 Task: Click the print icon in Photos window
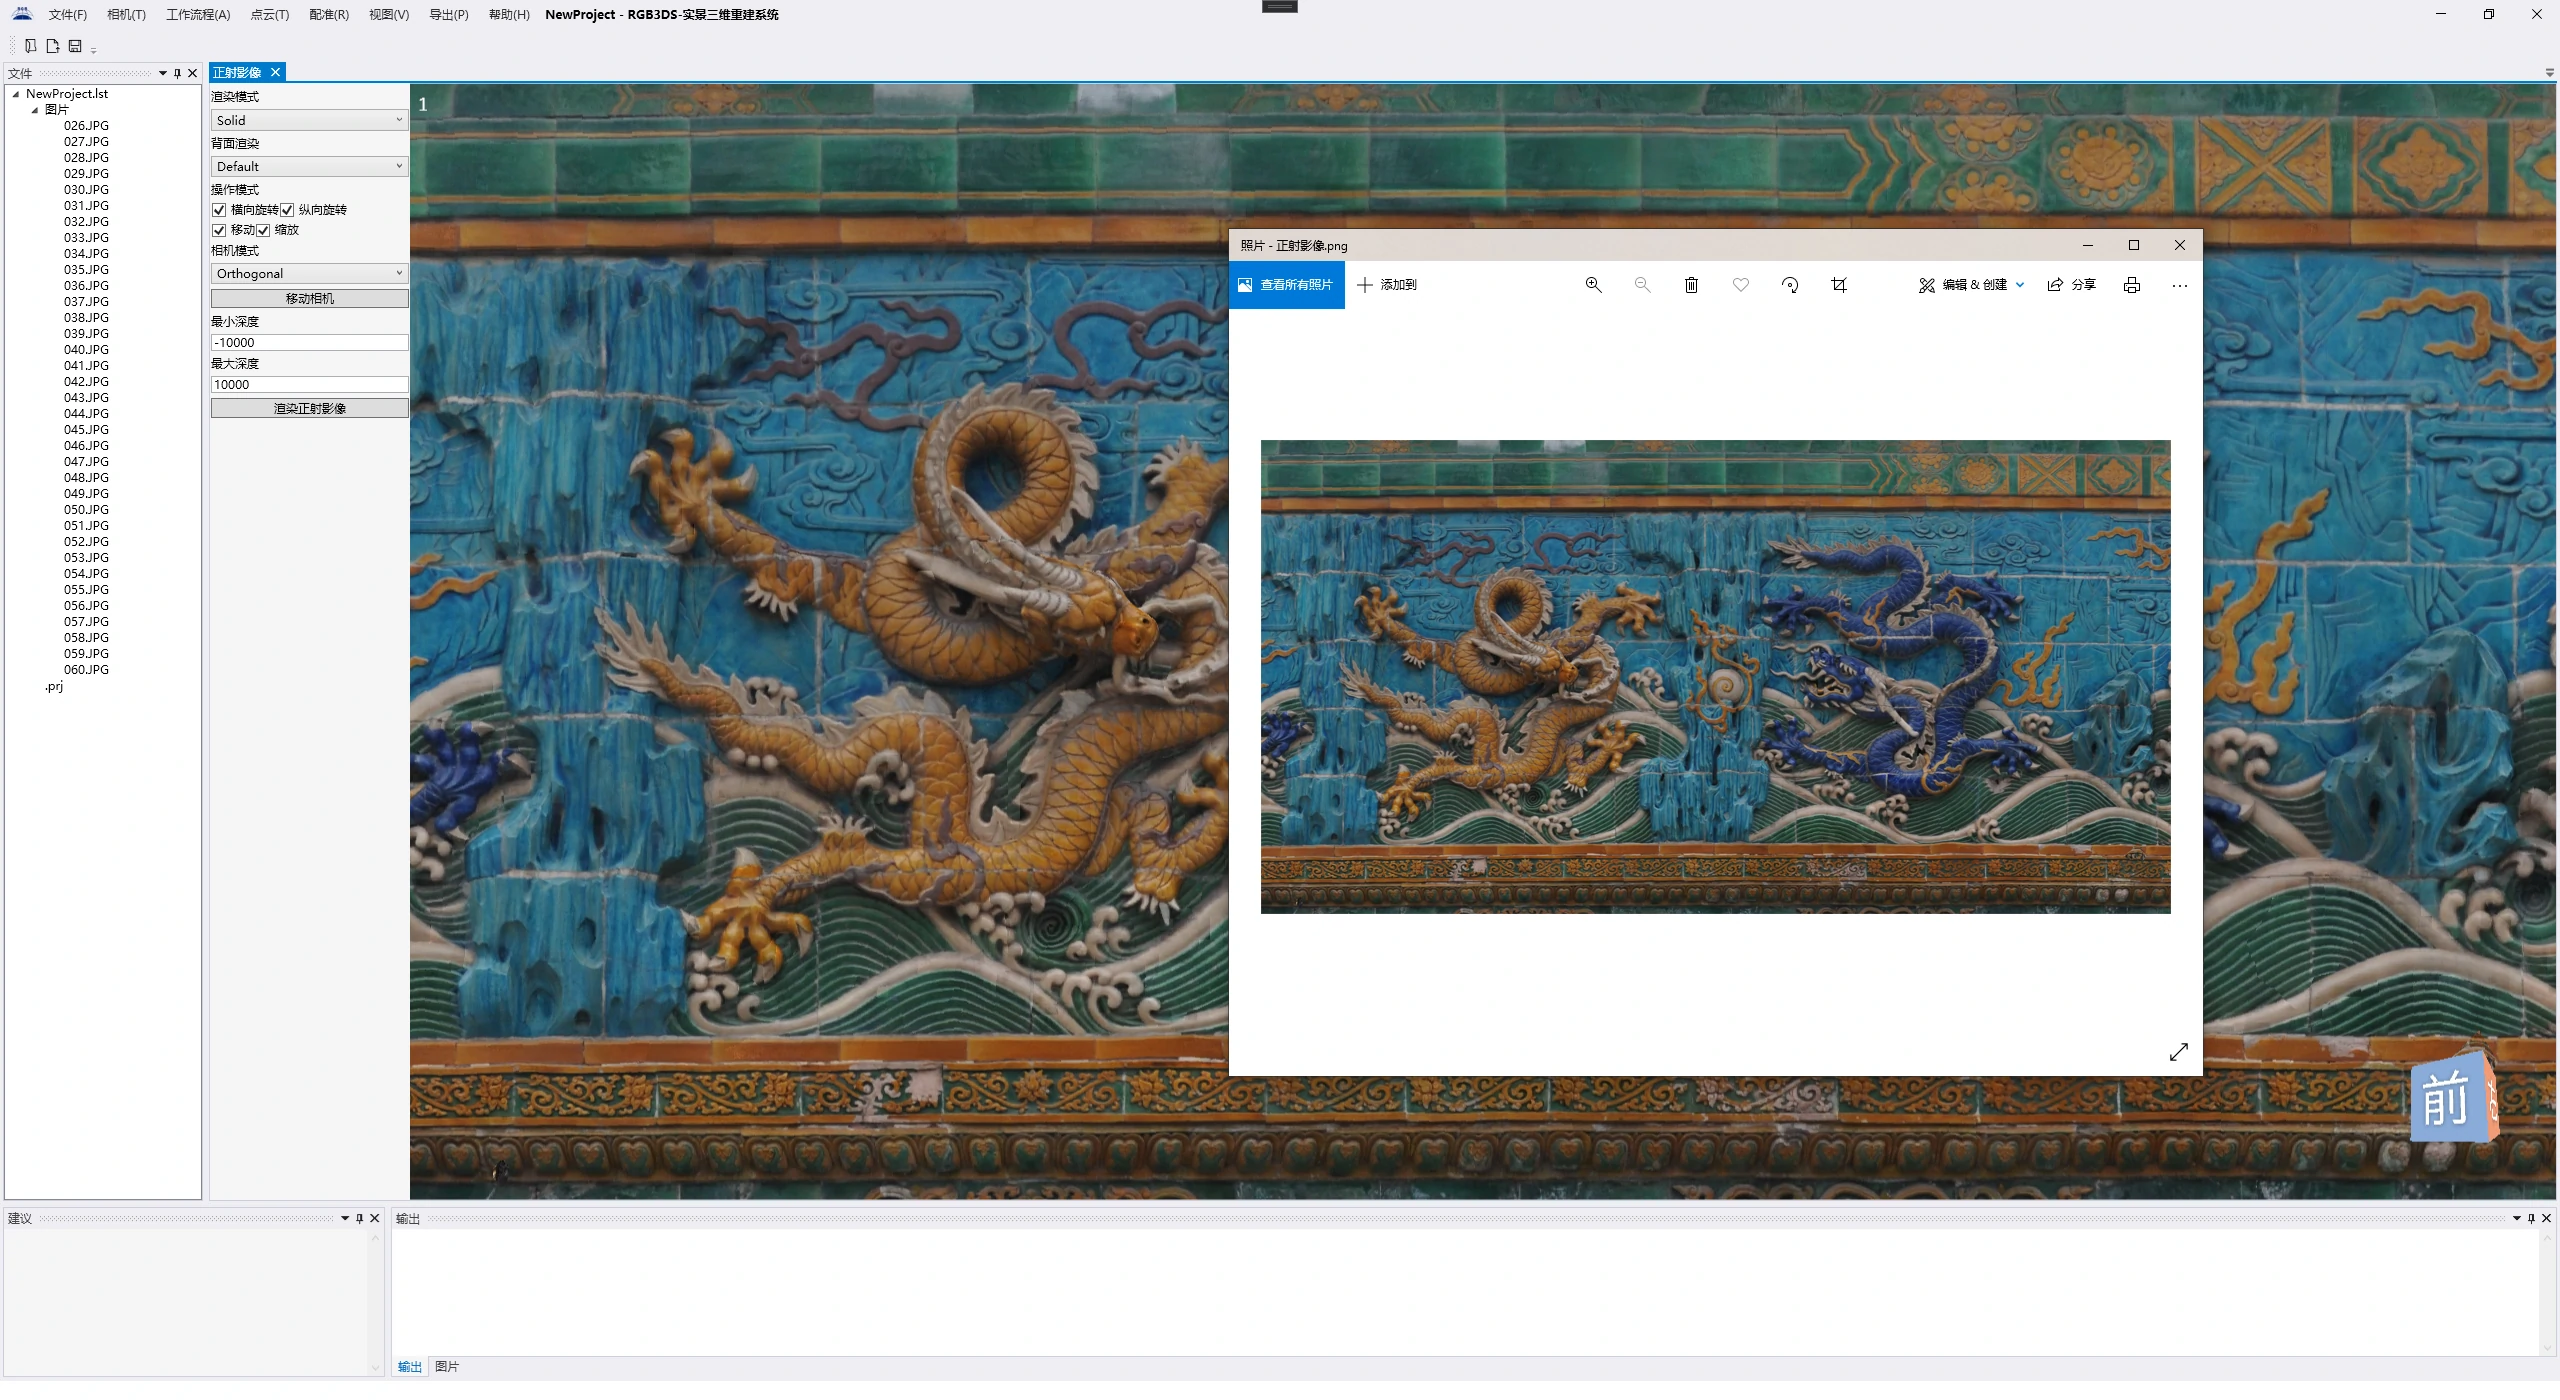coord(2131,285)
